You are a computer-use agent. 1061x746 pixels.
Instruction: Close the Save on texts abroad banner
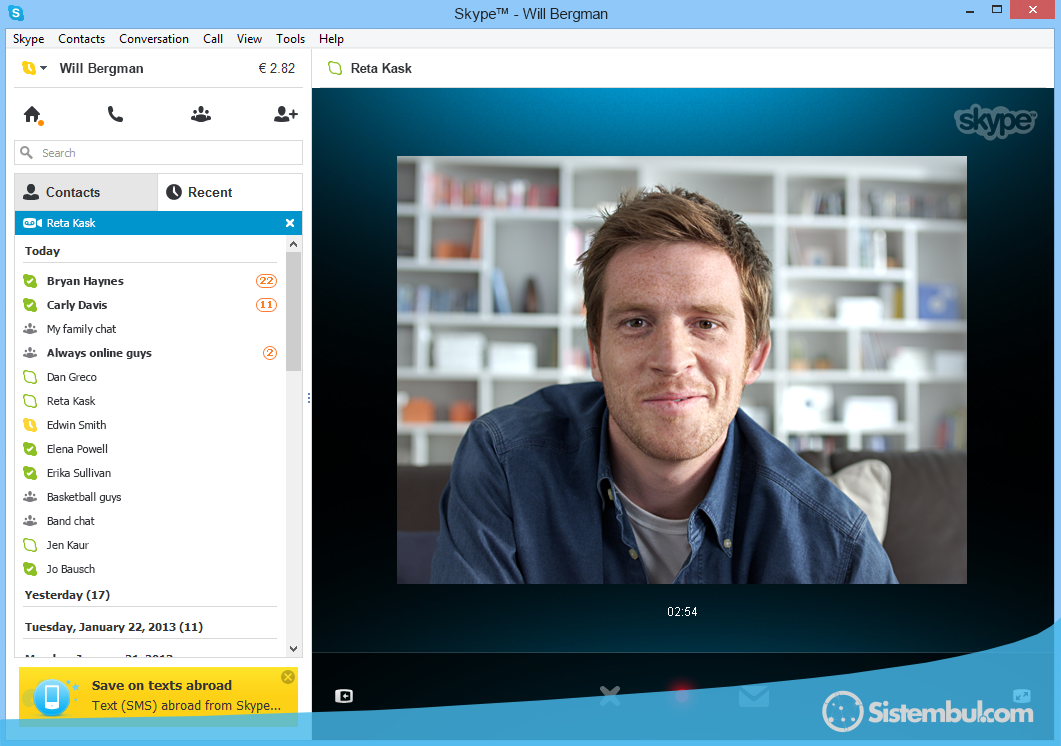[x=288, y=677]
